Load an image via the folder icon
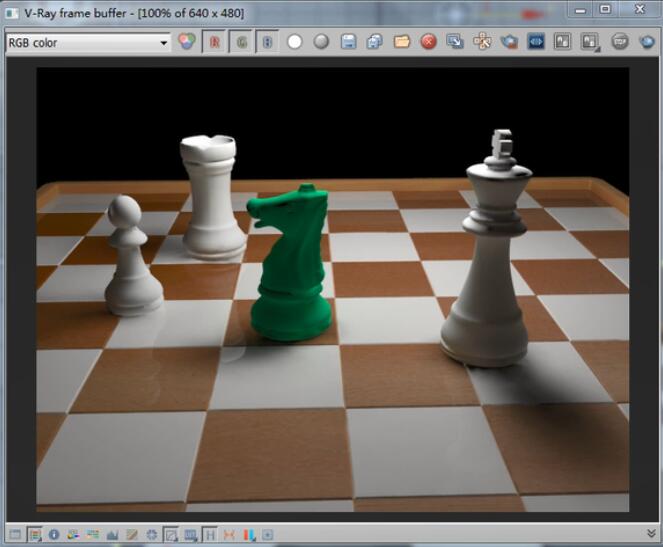Image resolution: width=663 pixels, height=547 pixels. [x=402, y=42]
